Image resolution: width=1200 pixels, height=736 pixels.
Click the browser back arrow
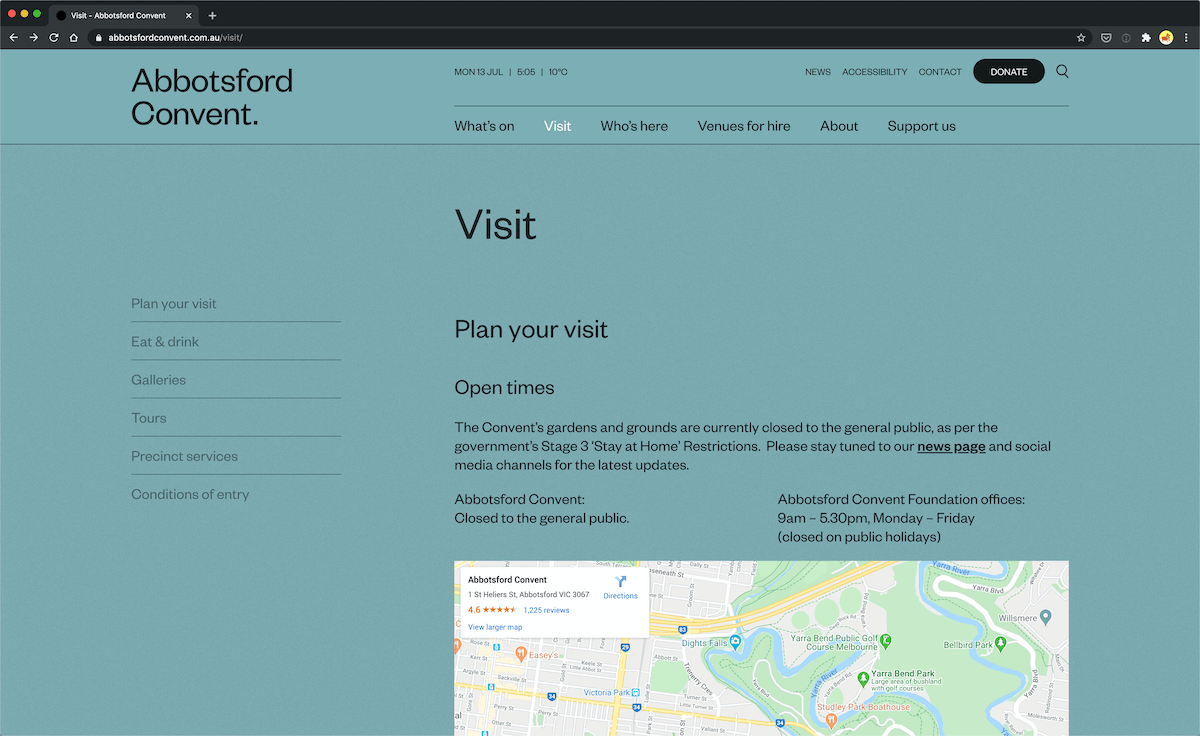click(x=14, y=37)
